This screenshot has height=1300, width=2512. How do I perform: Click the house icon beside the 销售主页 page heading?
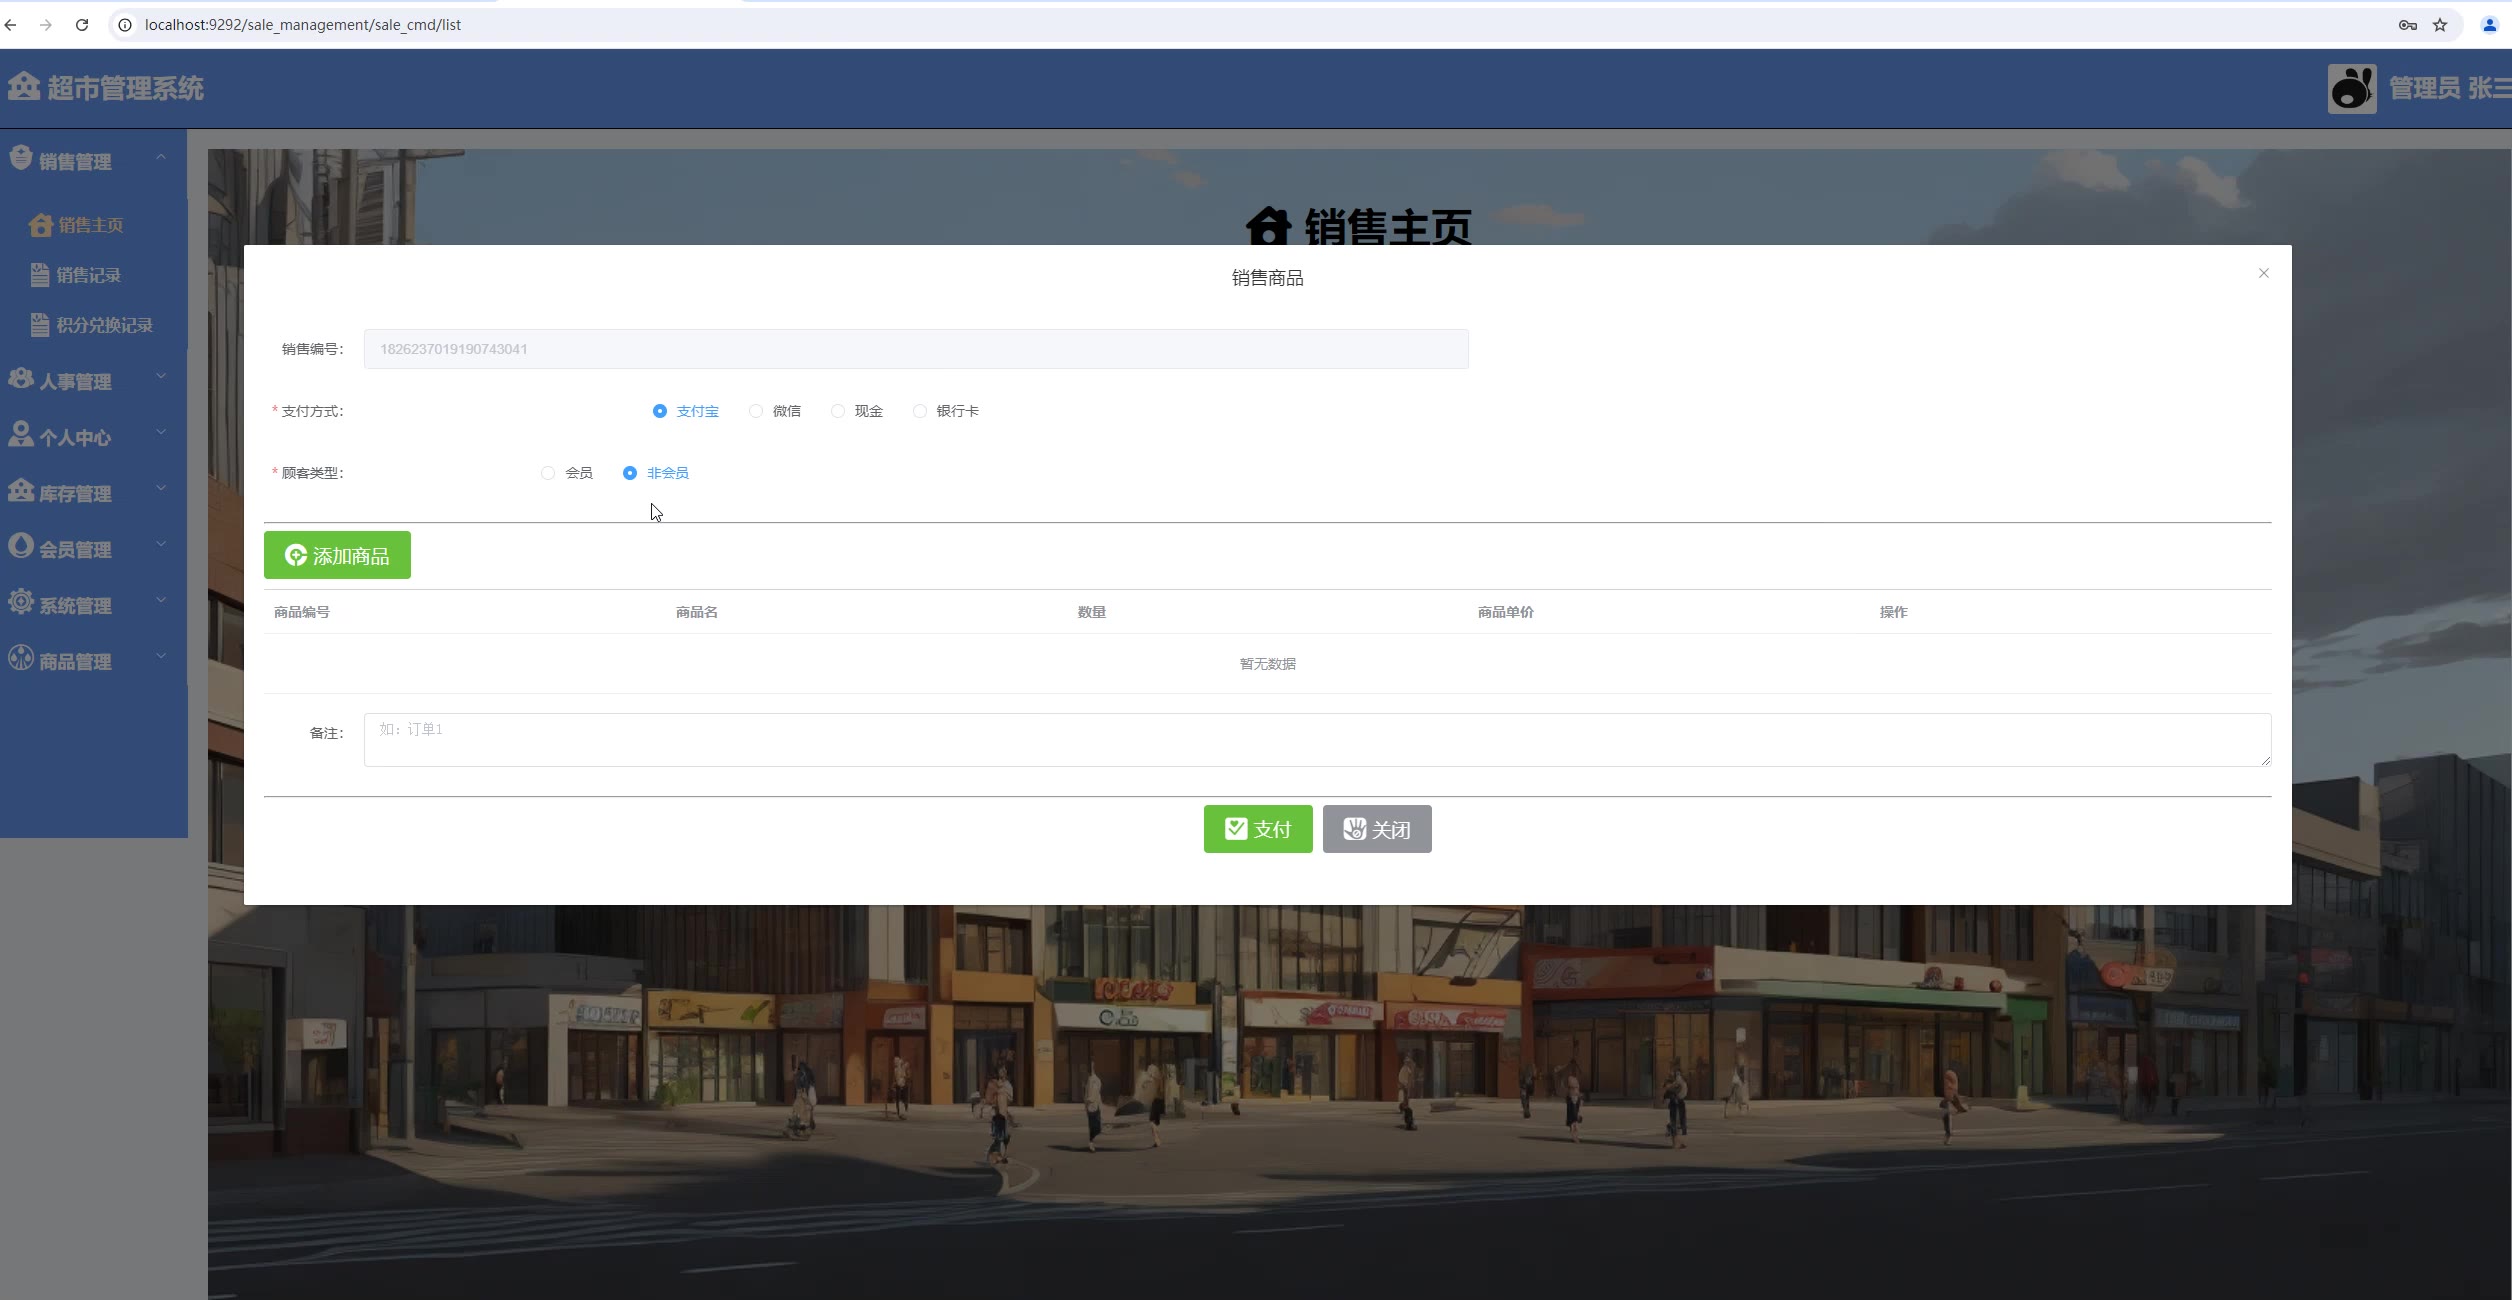1269,226
